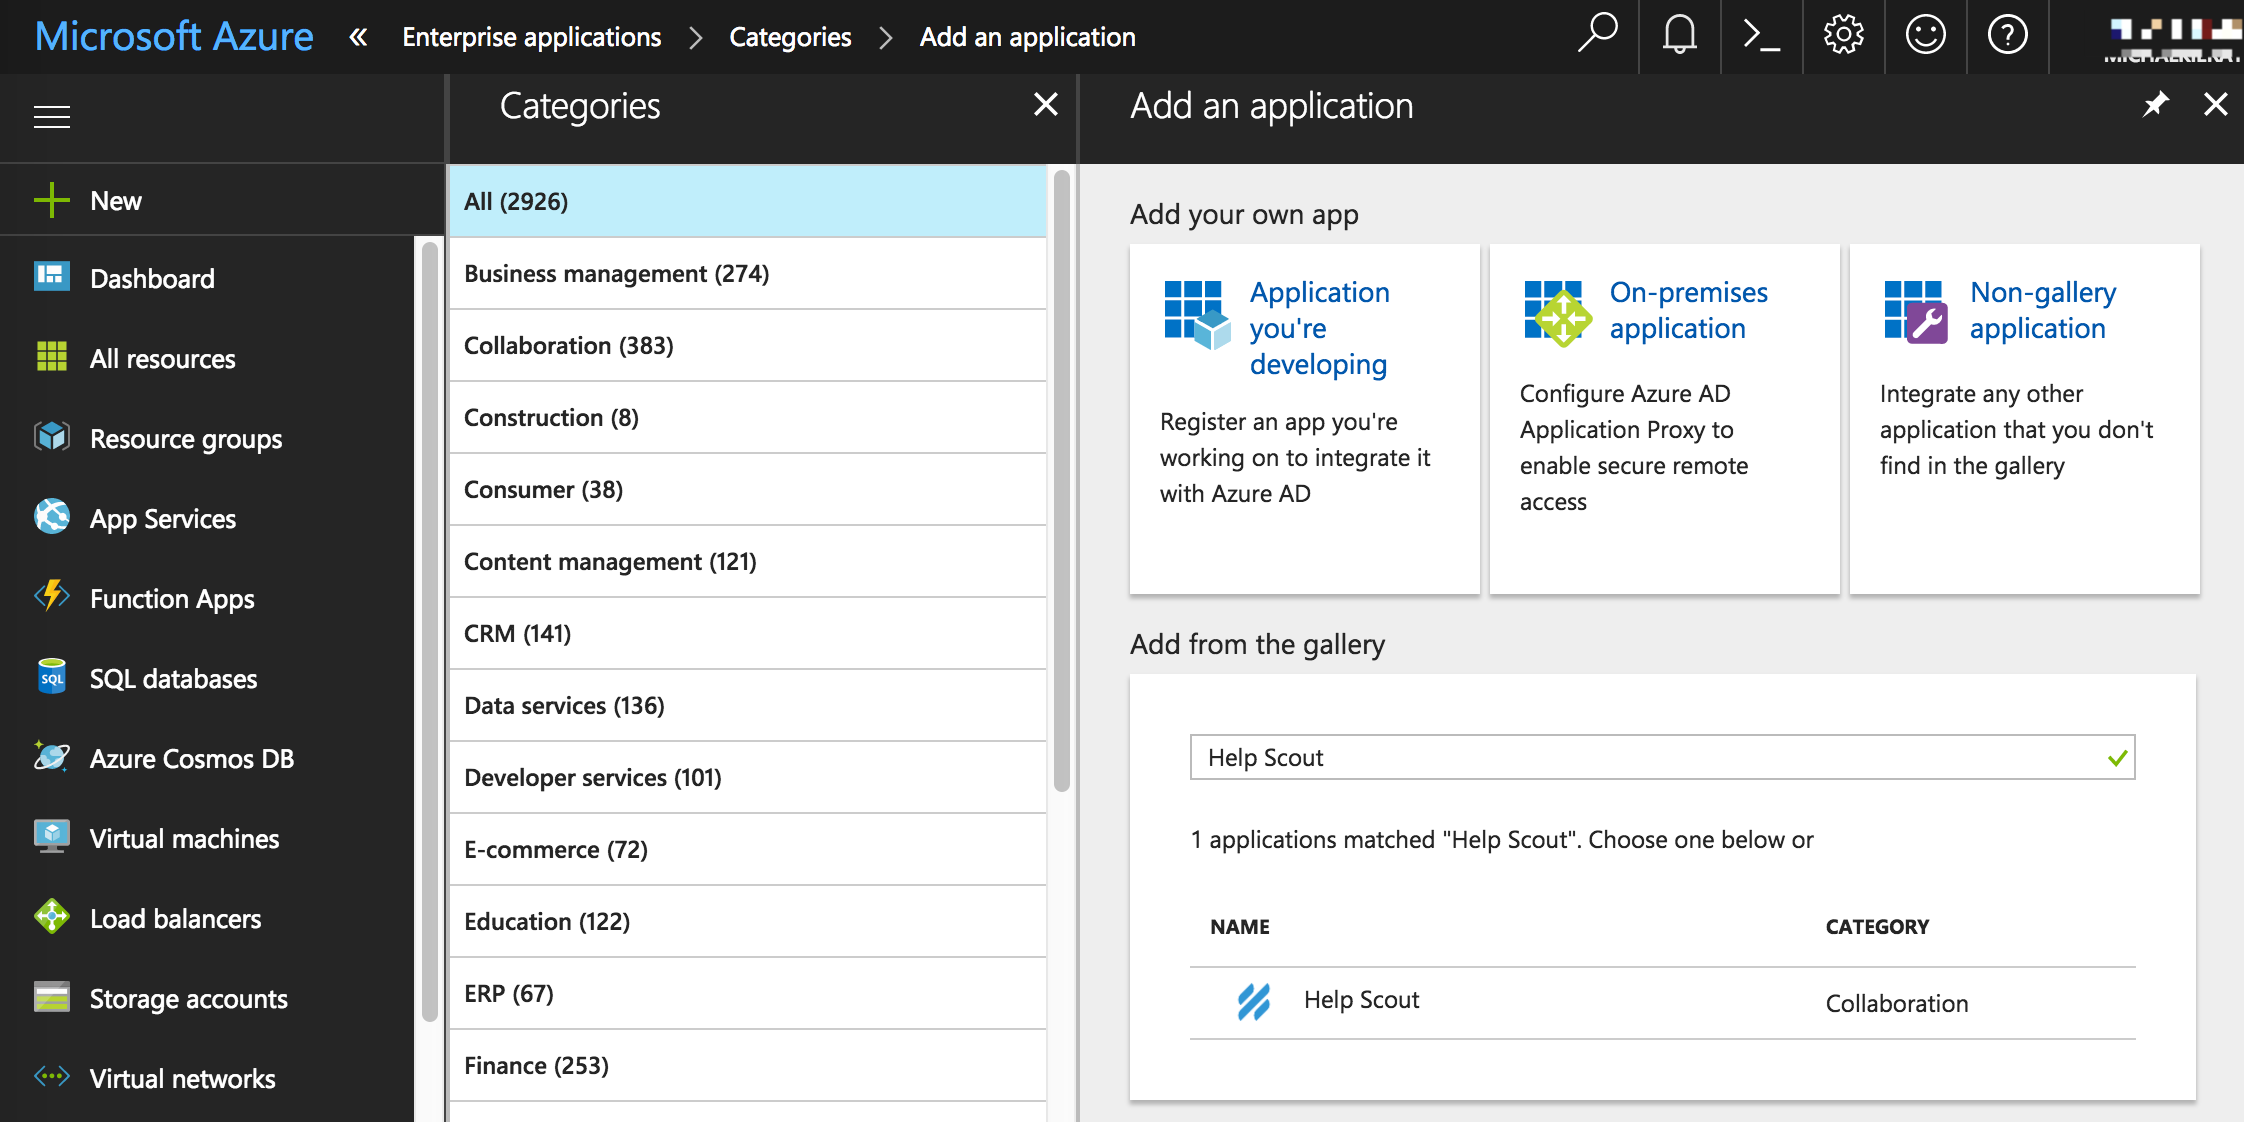Open the Cloud Shell console icon
Viewport: 2244px width, 1122px height.
coord(1761,36)
